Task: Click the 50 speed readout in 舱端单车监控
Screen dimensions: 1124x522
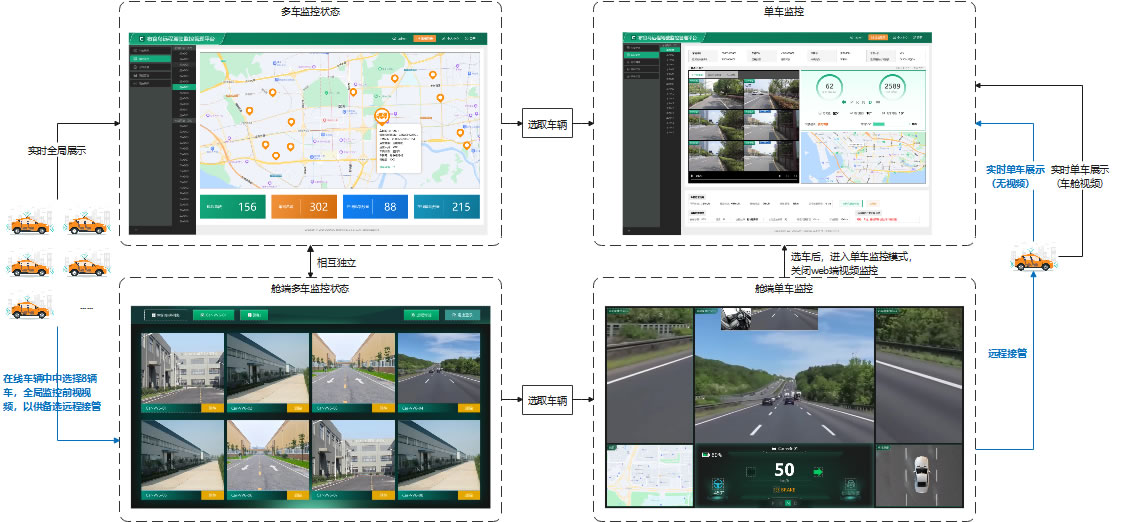Action: coord(784,470)
